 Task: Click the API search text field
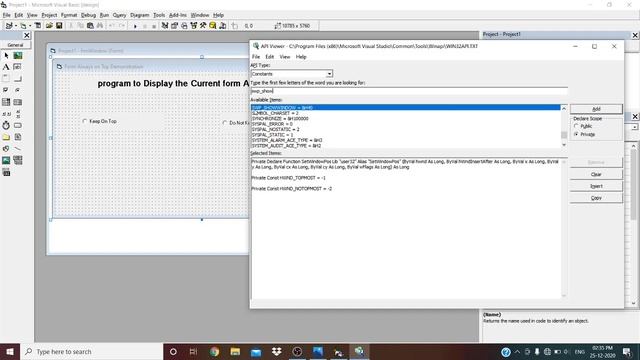[409, 91]
